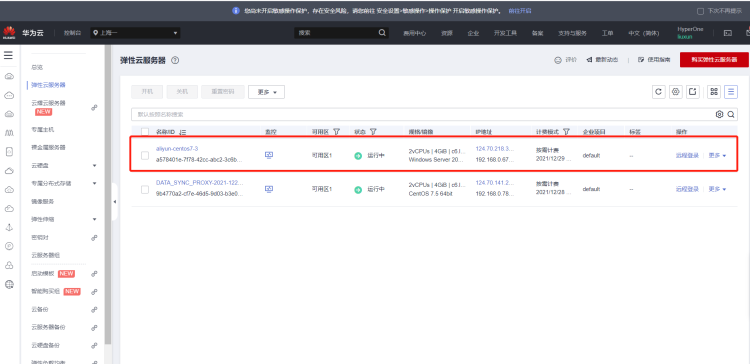Open monitoring icon for DATA_SYNC_PROXY server
The height and width of the screenshot is (364, 750).
269,189
